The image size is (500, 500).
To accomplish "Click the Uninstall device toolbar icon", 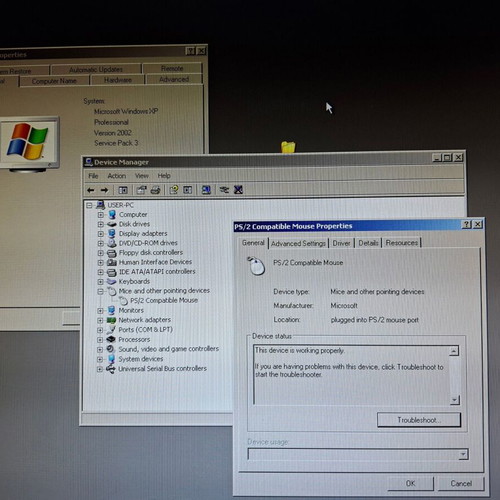I will pos(238,190).
